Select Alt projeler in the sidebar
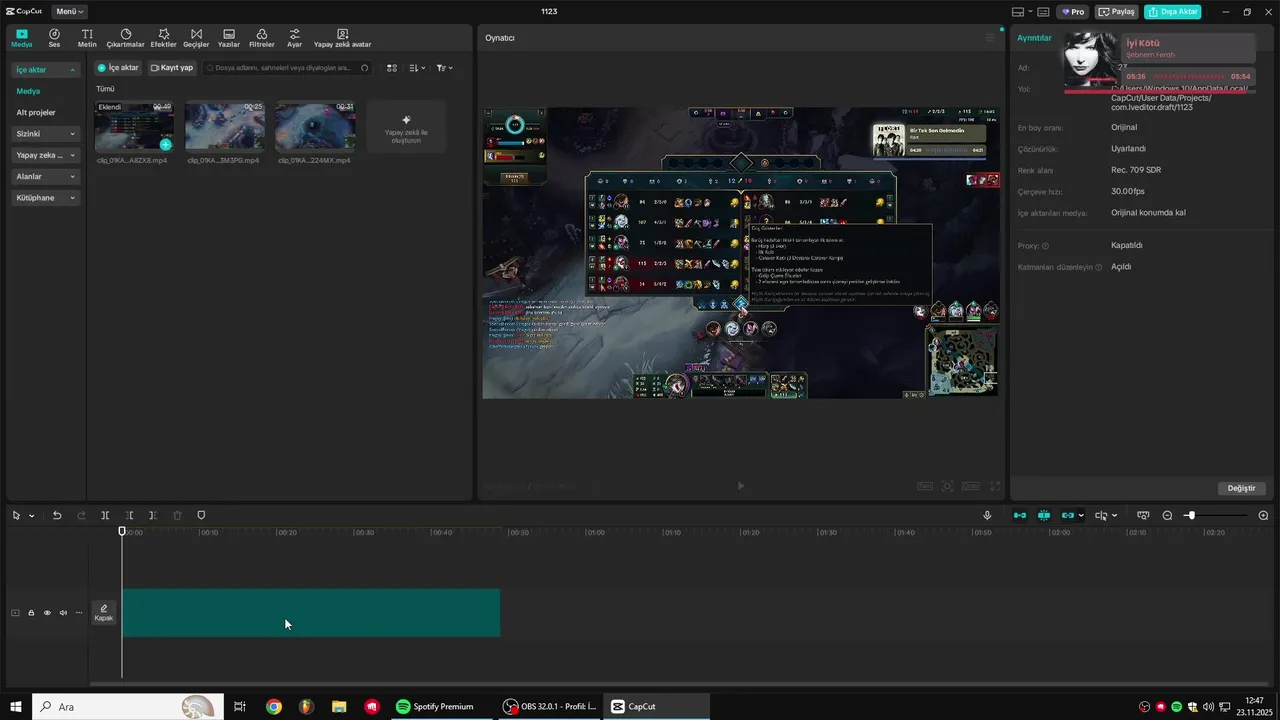This screenshot has width=1280, height=720. pyautogui.click(x=36, y=113)
